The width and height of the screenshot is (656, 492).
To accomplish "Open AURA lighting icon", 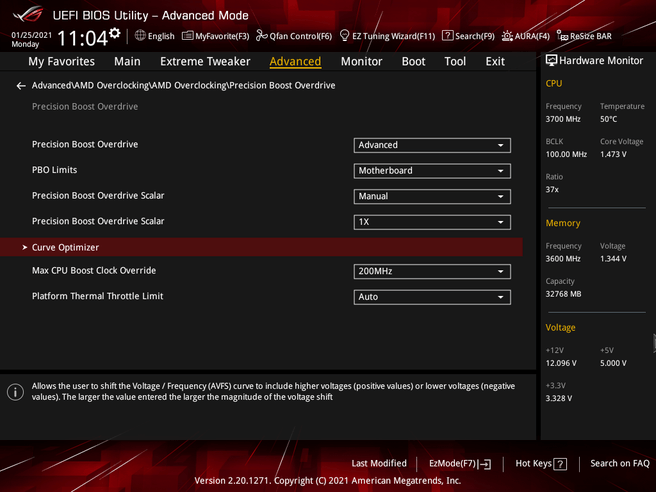I will point(507,36).
